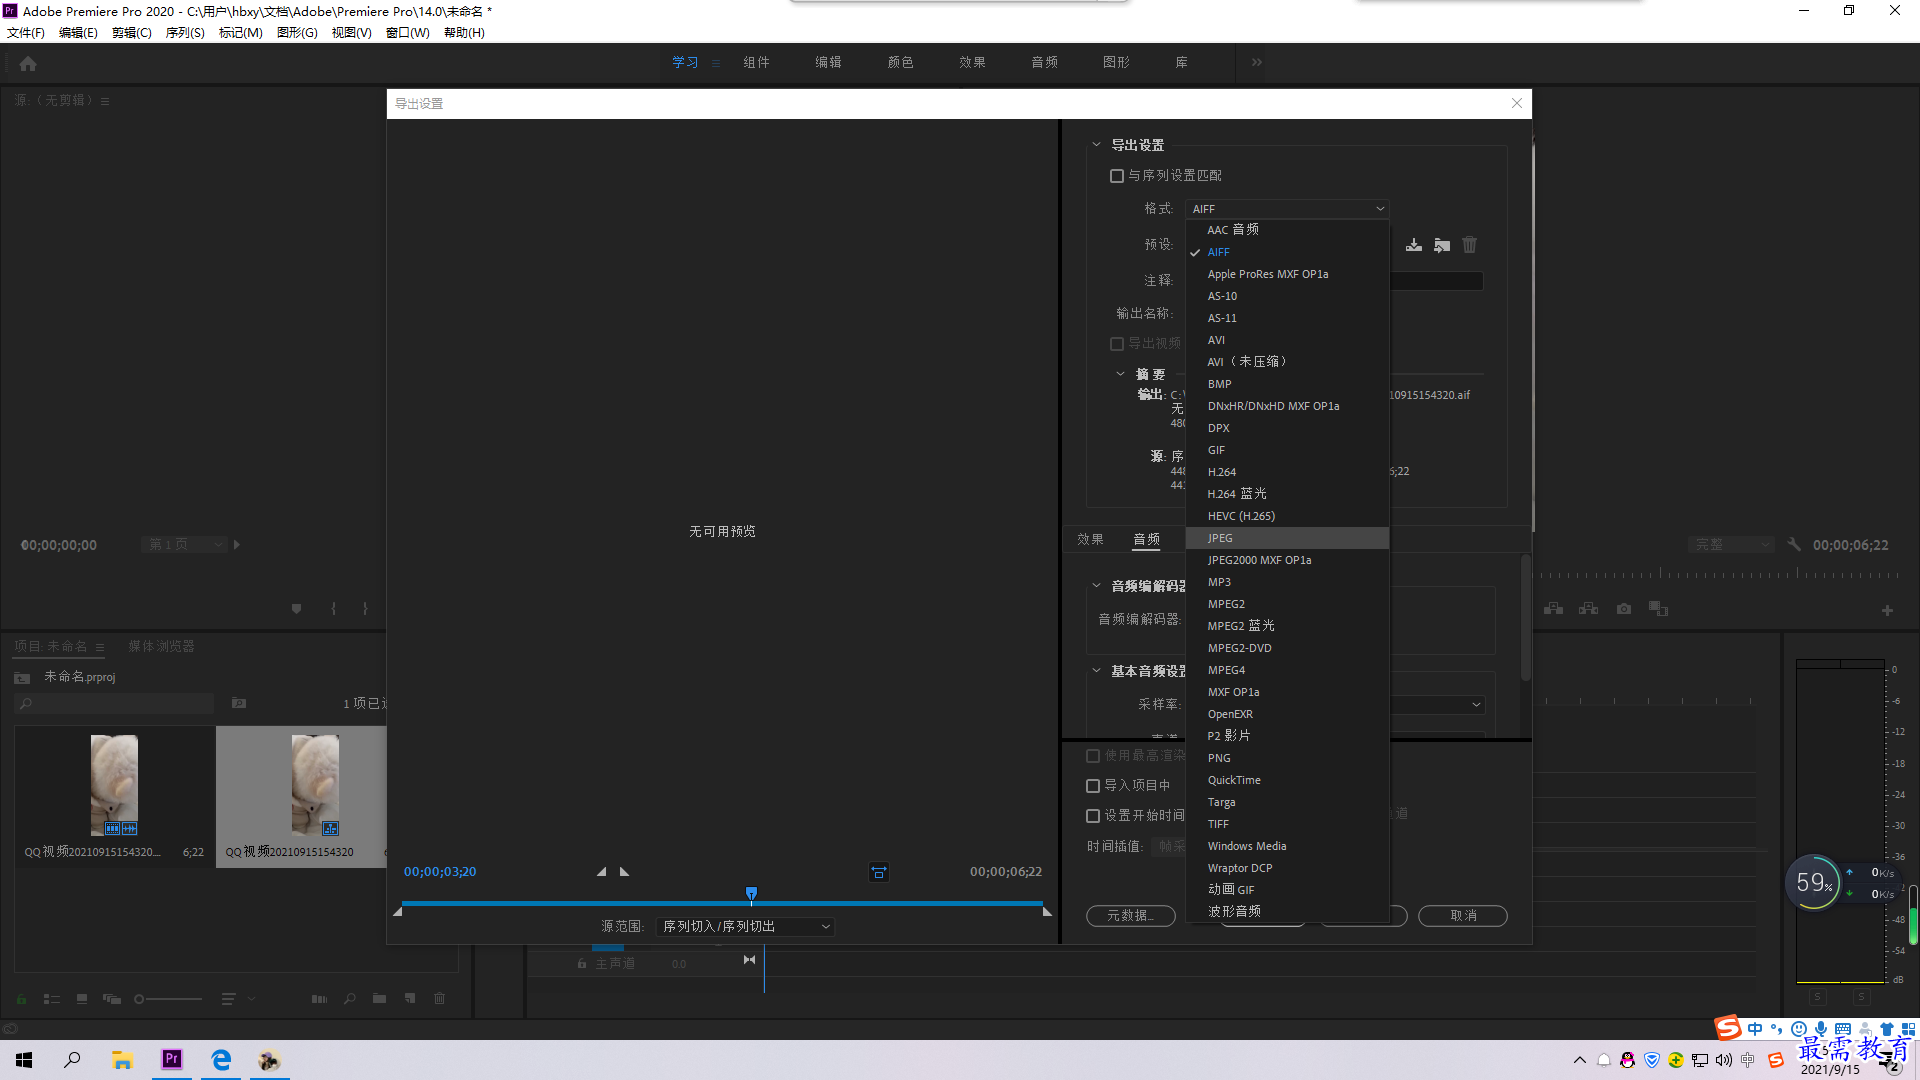Click the scale-to-fit icon under the preview
Viewport: 1920px width, 1080px height.
(x=879, y=872)
